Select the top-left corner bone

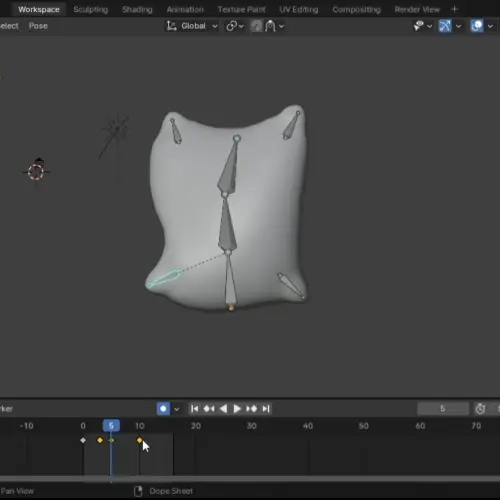176,131
